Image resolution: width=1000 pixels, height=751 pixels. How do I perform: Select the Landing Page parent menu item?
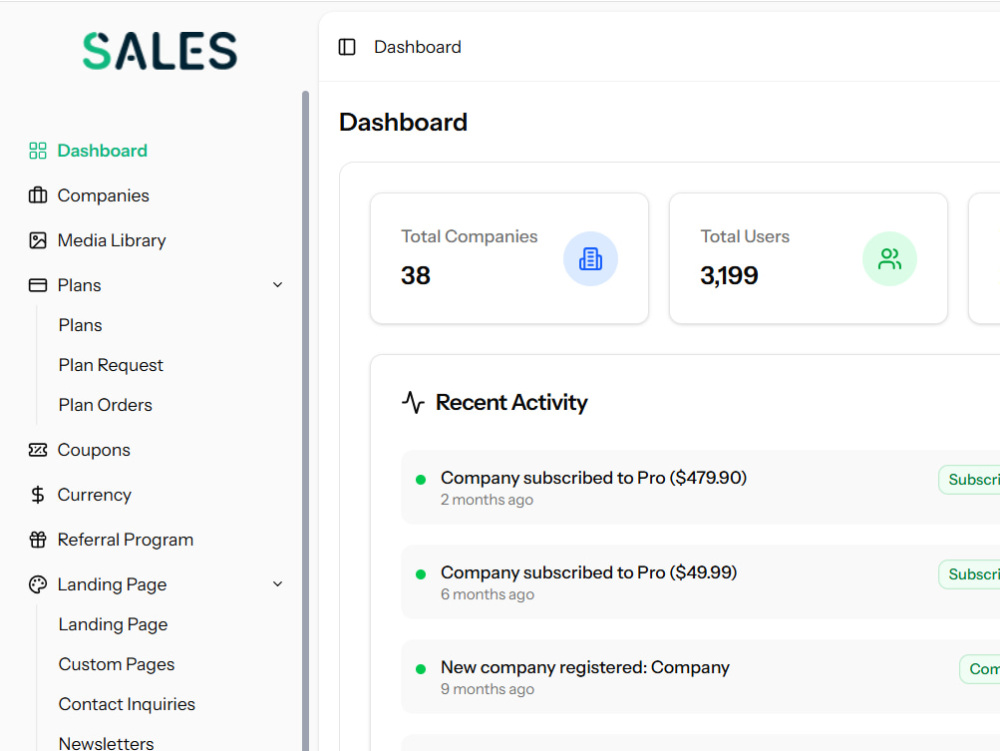(x=112, y=585)
